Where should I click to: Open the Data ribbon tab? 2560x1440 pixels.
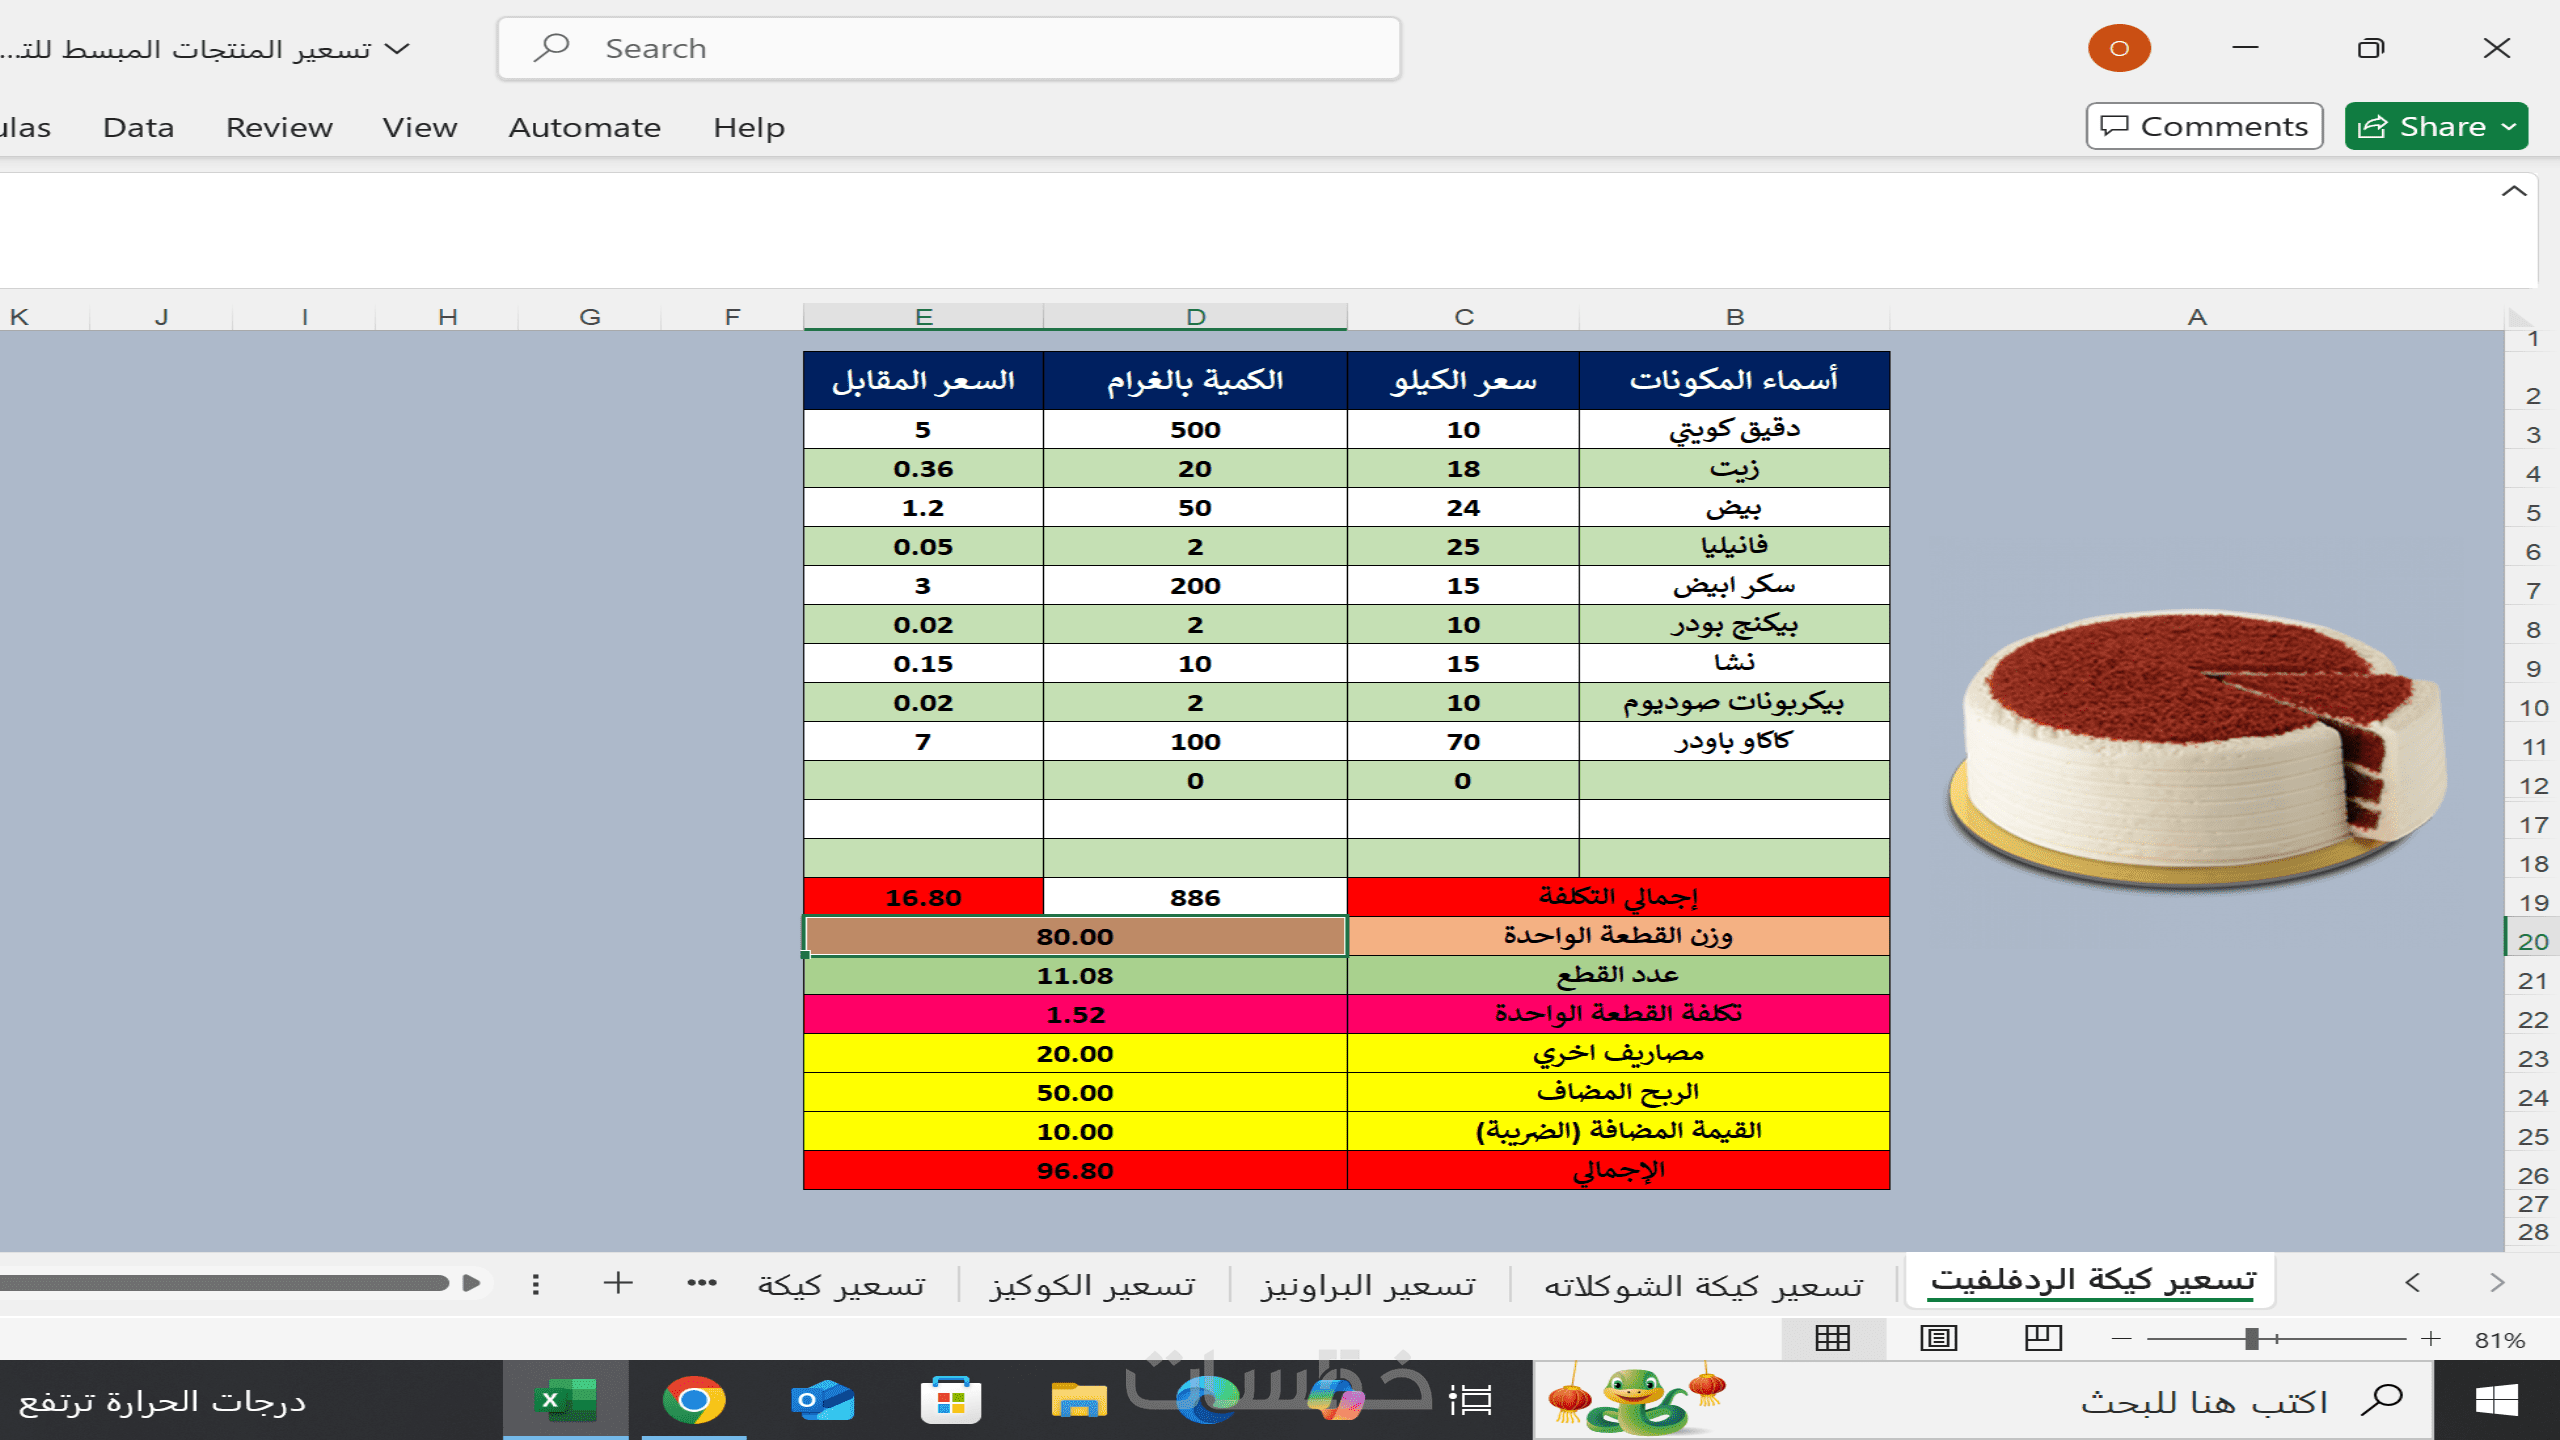(x=138, y=128)
